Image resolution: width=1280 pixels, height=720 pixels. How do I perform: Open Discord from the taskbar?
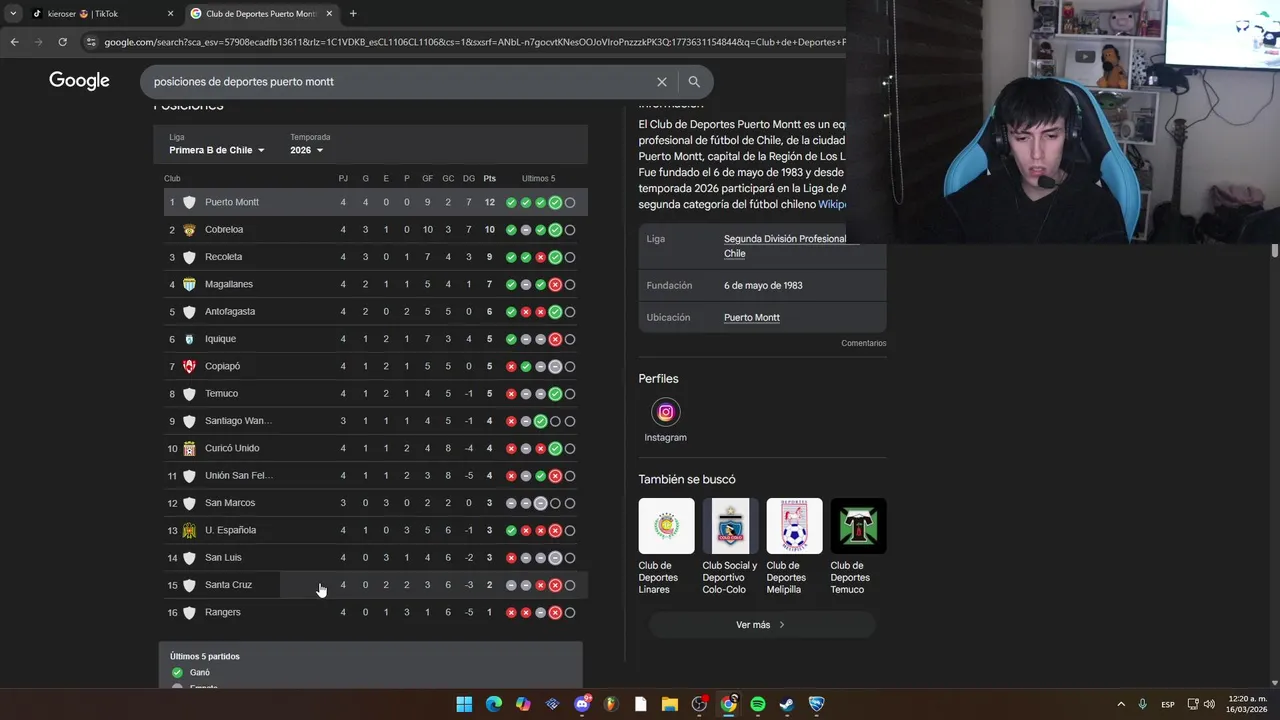(x=582, y=704)
